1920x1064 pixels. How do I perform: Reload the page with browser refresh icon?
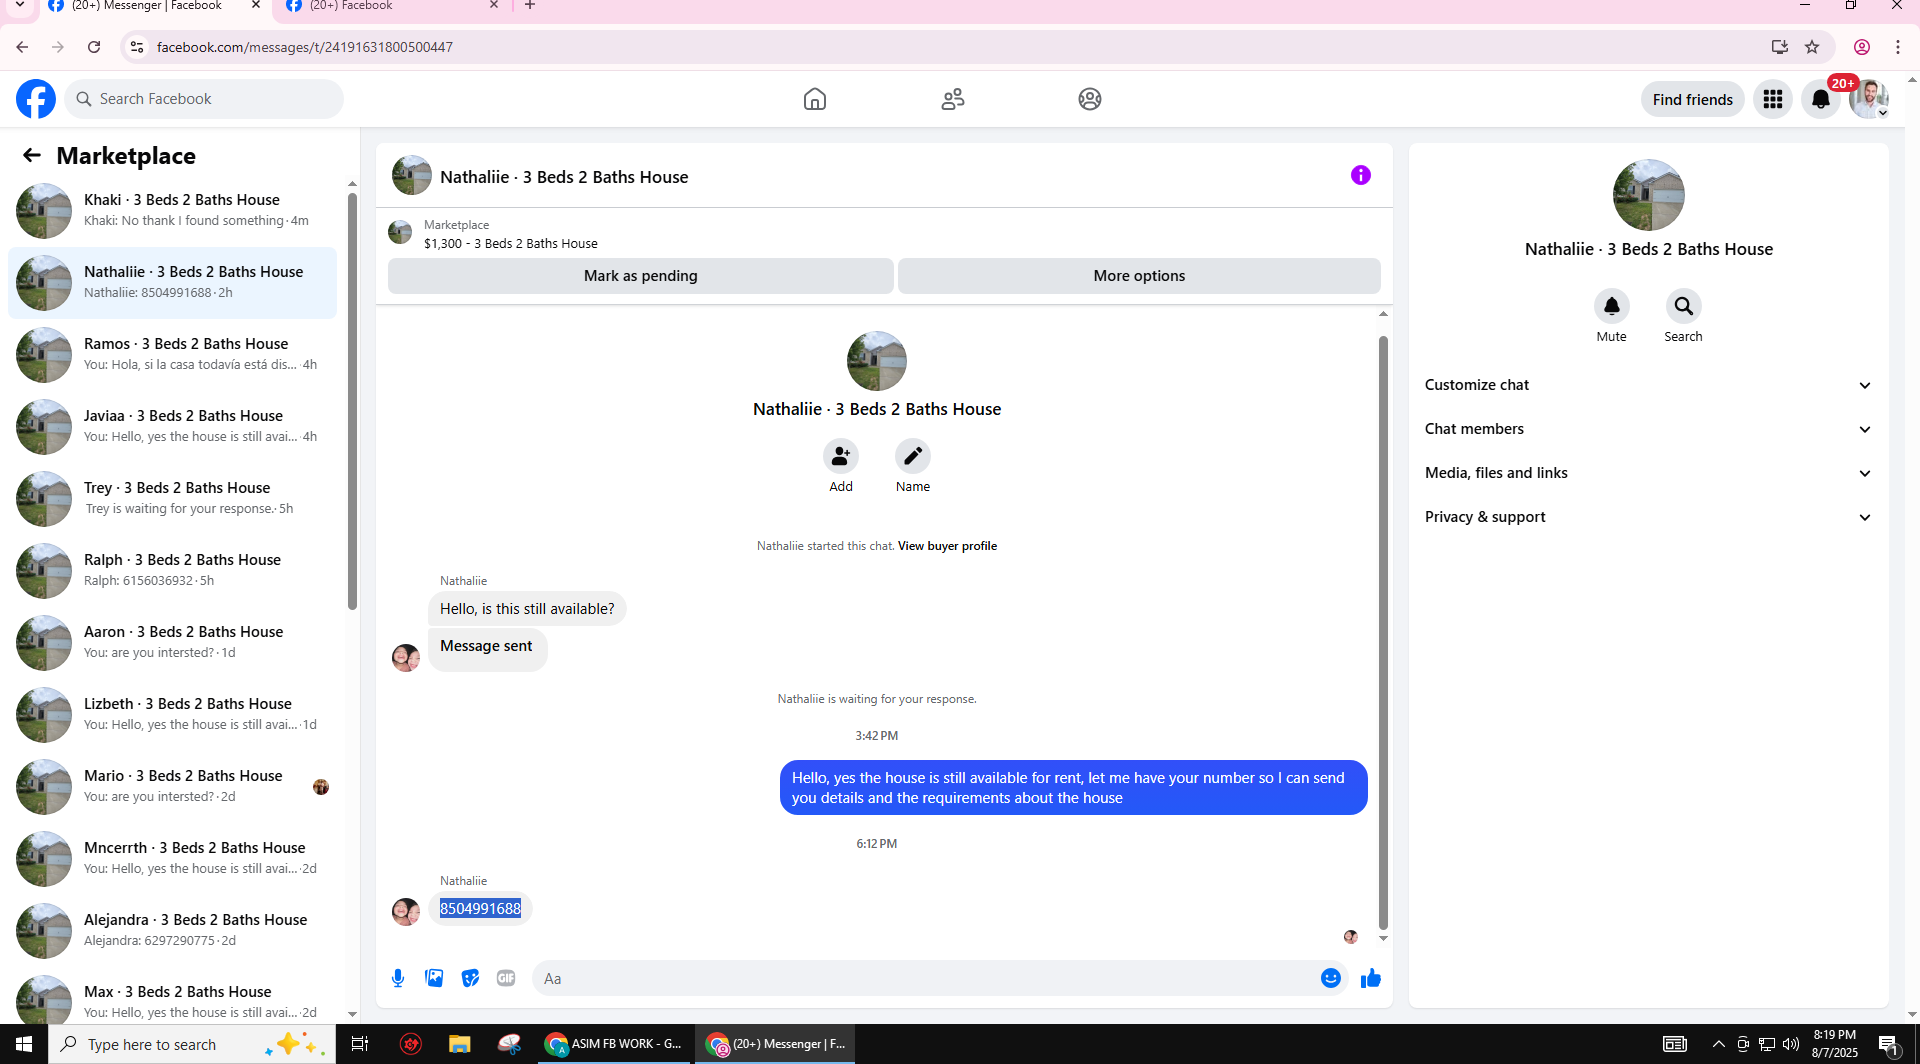pyautogui.click(x=94, y=47)
